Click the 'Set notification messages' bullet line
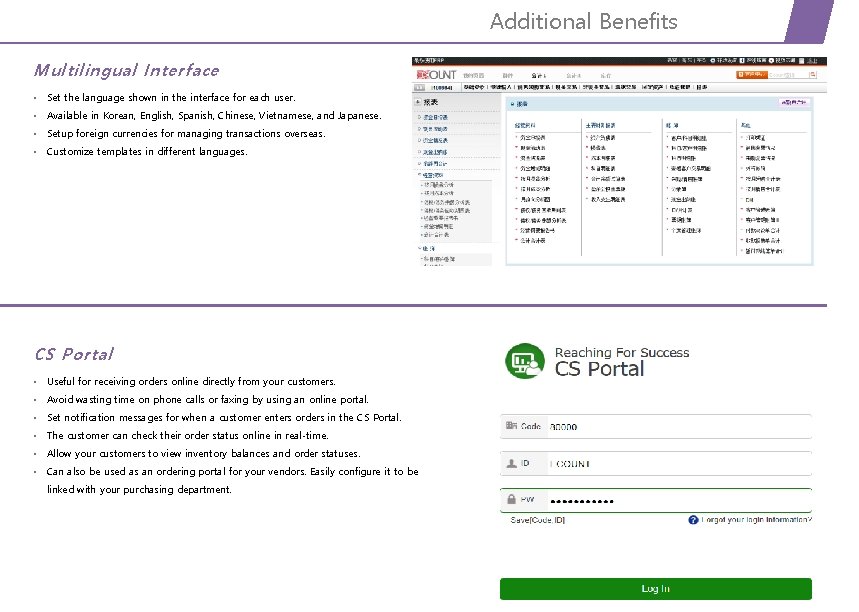 tap(224, 417)
